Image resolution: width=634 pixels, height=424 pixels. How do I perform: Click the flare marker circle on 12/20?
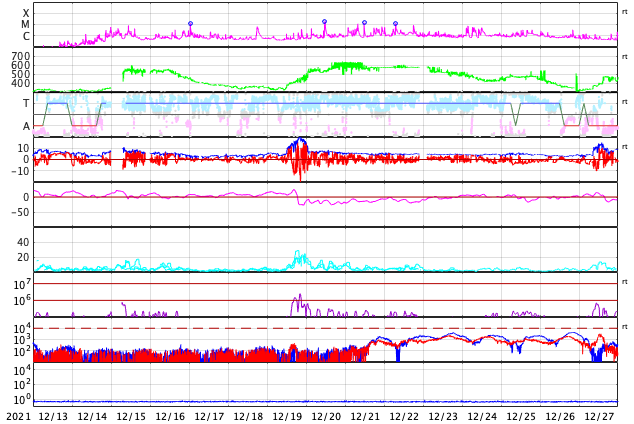(x=324, y=21)
